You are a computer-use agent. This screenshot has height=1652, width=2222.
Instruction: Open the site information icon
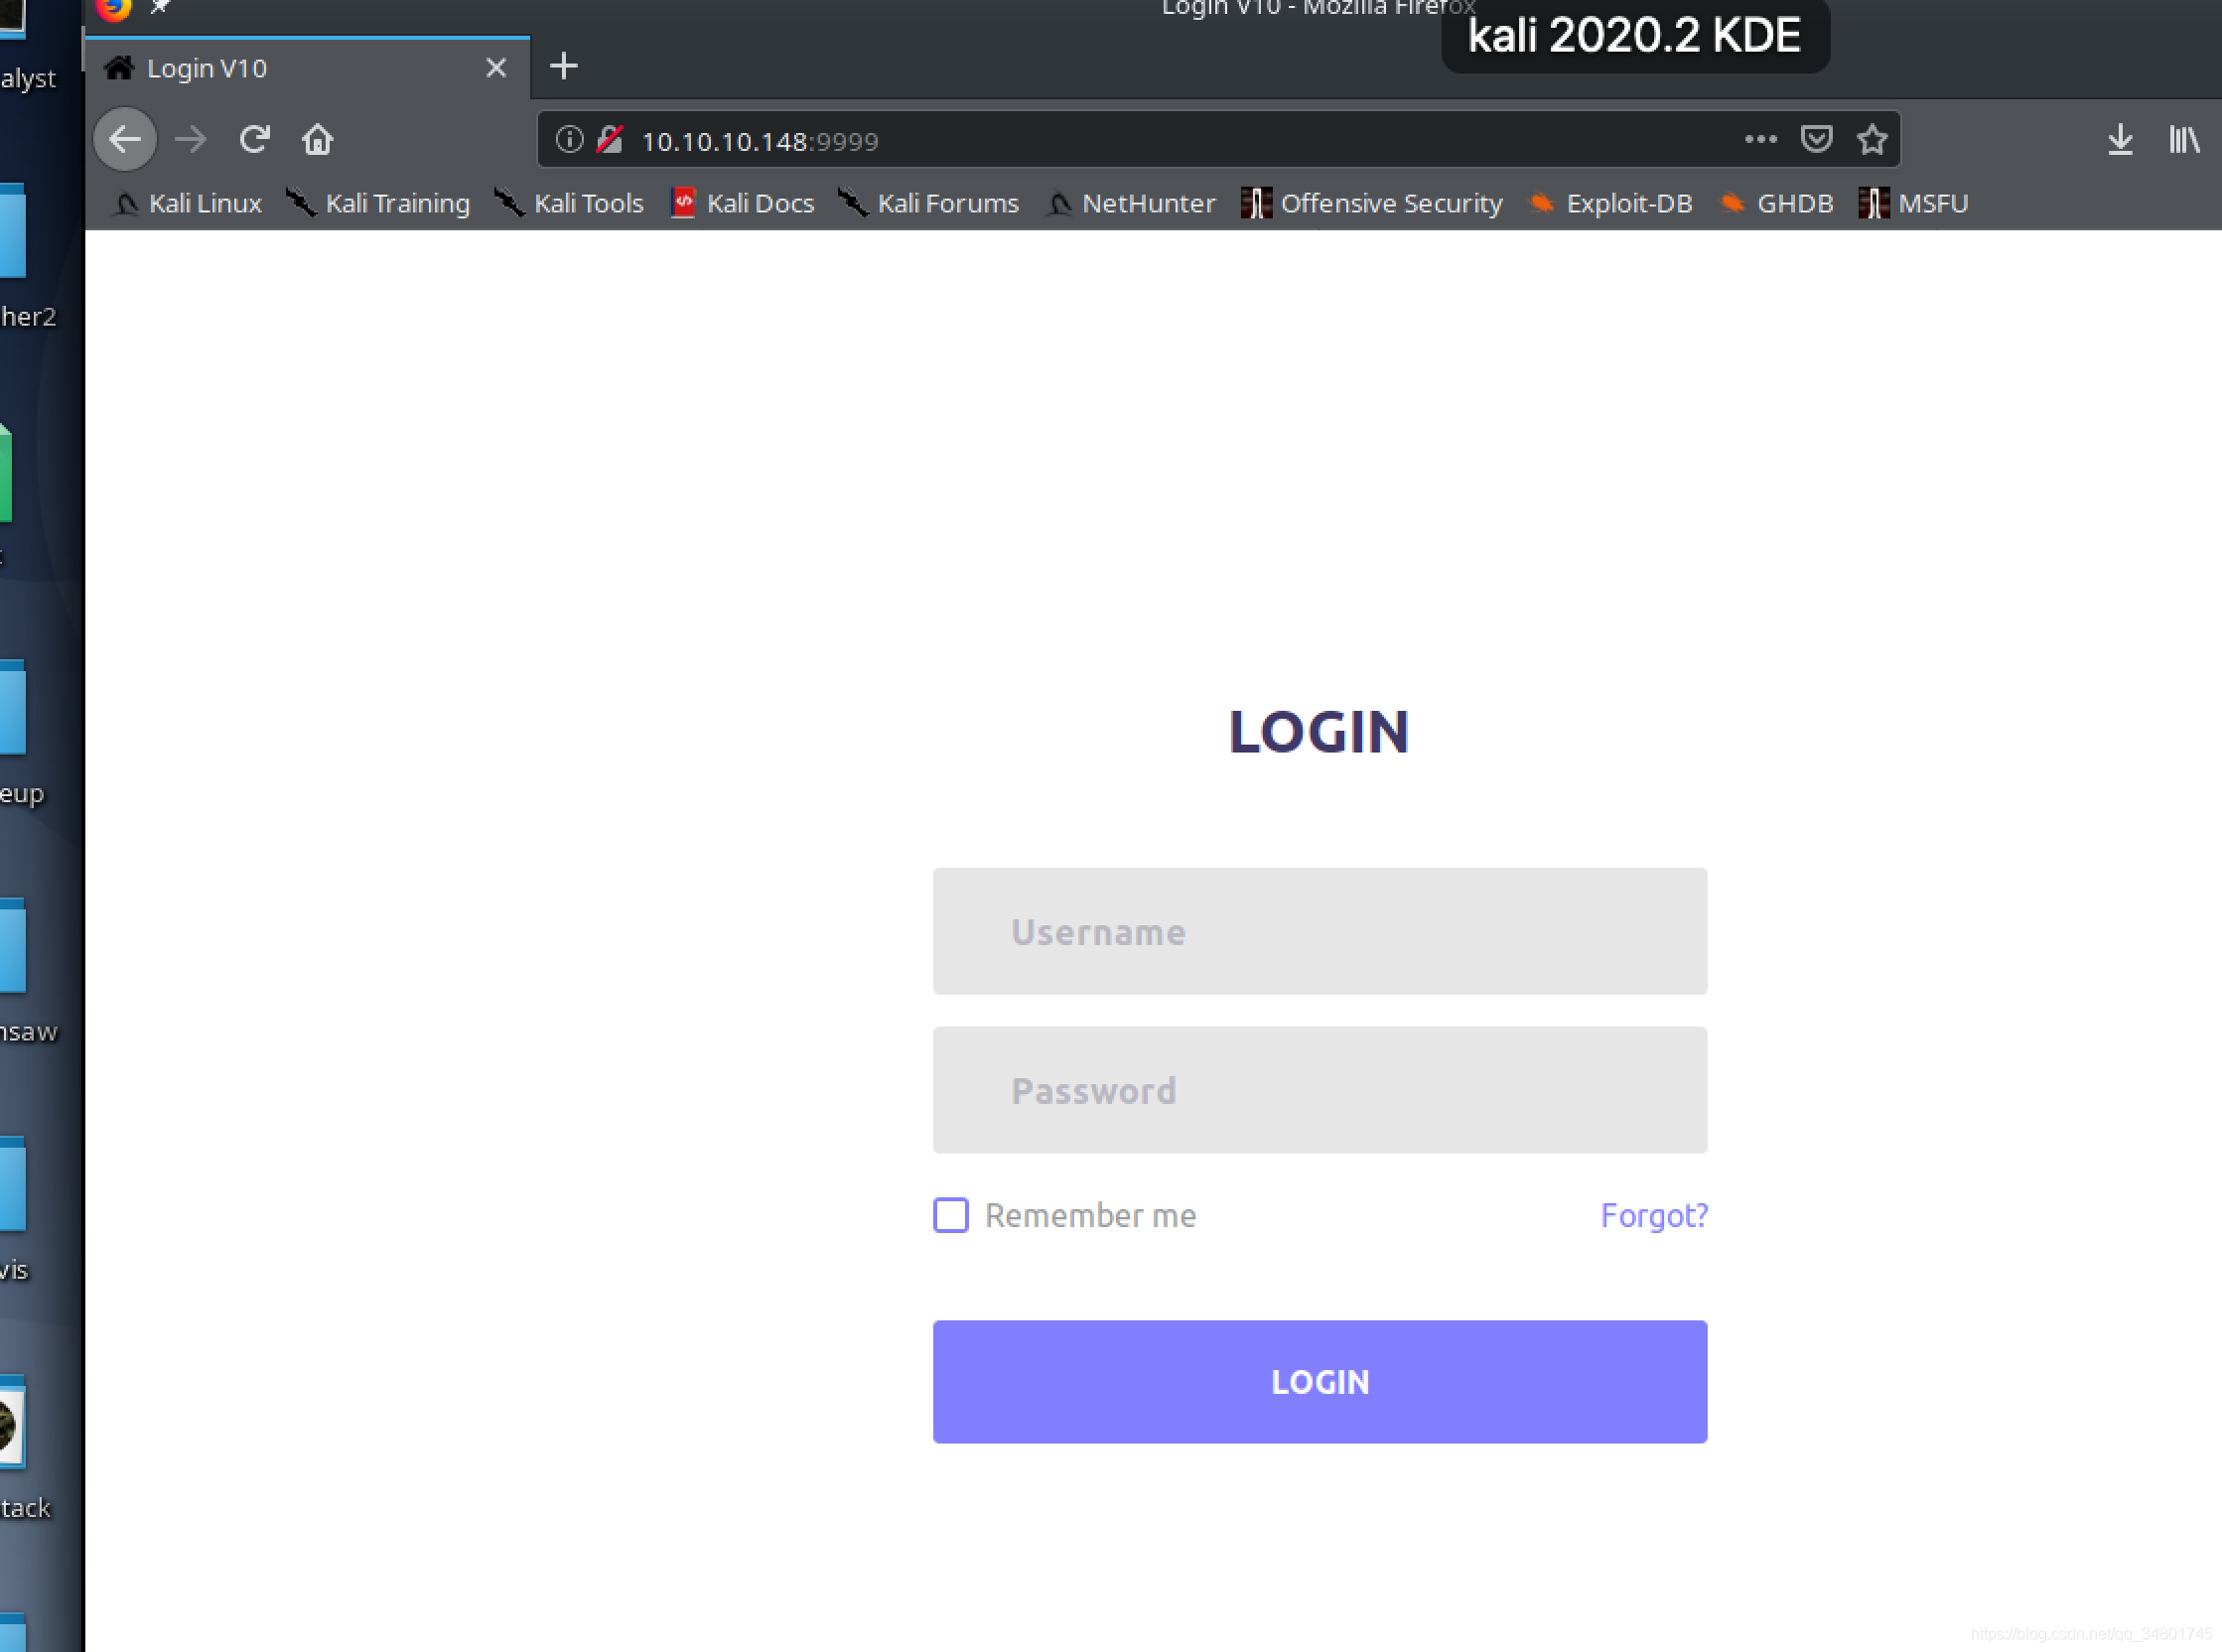coord(569,139)
